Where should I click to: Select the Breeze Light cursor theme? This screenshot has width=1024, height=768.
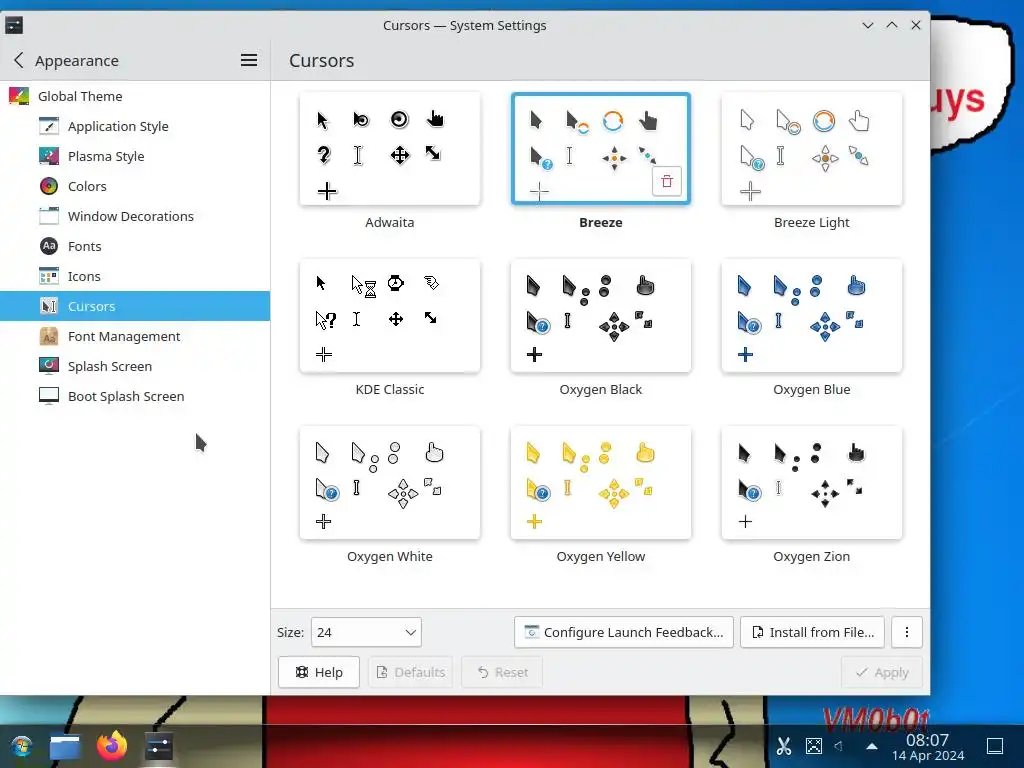pyautogui.click(x=812, y=149)
